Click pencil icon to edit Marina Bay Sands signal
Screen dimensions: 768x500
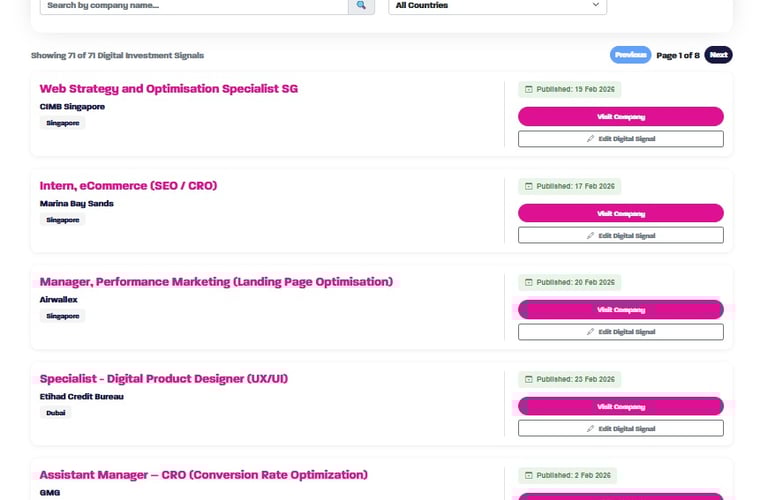590,236
